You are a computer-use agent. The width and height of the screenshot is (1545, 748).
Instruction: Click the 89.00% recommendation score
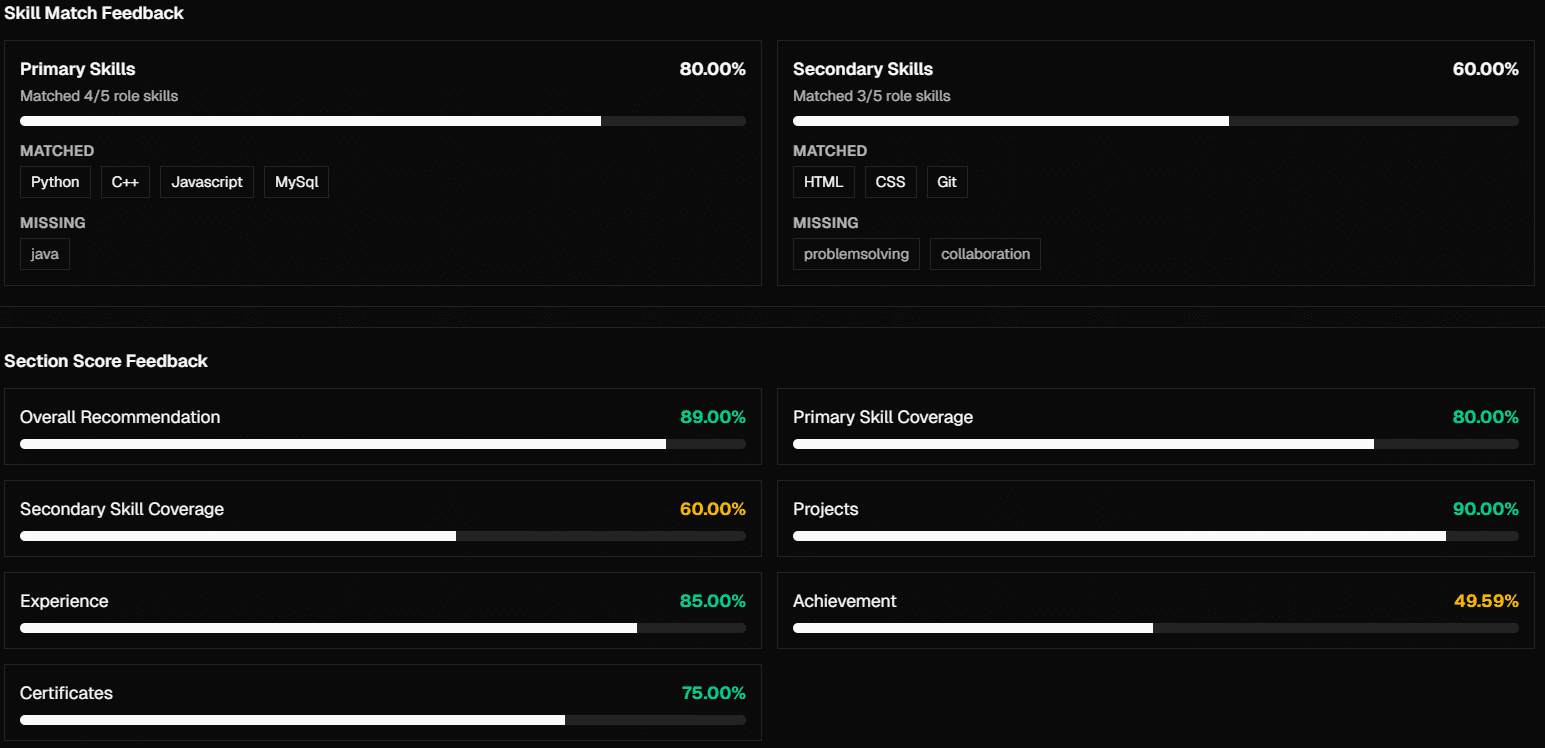pyautogui.click(x=713, y=417)
